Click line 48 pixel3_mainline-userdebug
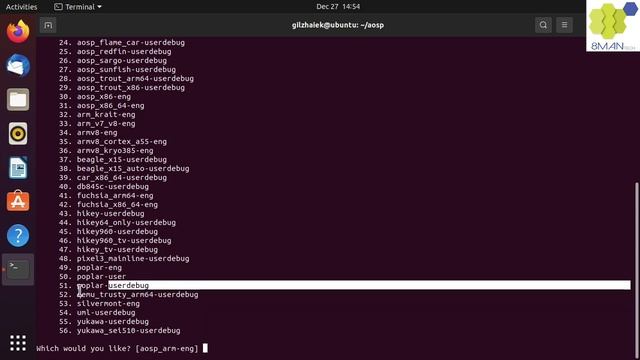 (124, 258)
